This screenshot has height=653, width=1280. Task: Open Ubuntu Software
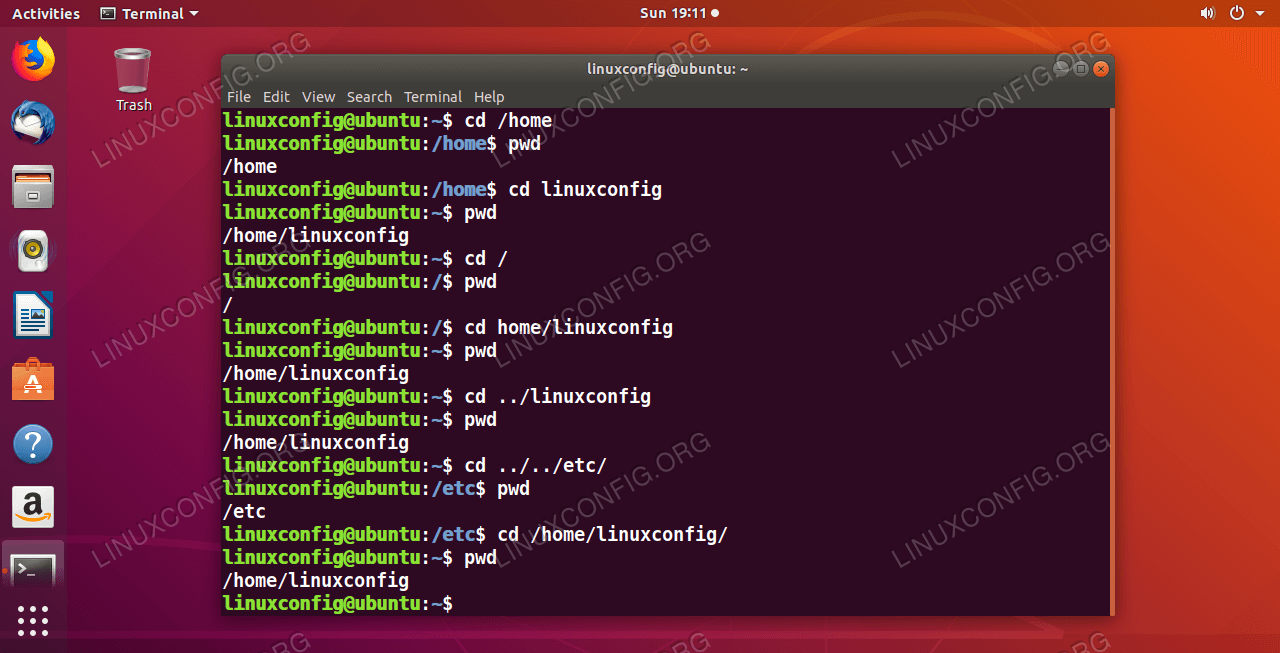[x=33, y=379]
